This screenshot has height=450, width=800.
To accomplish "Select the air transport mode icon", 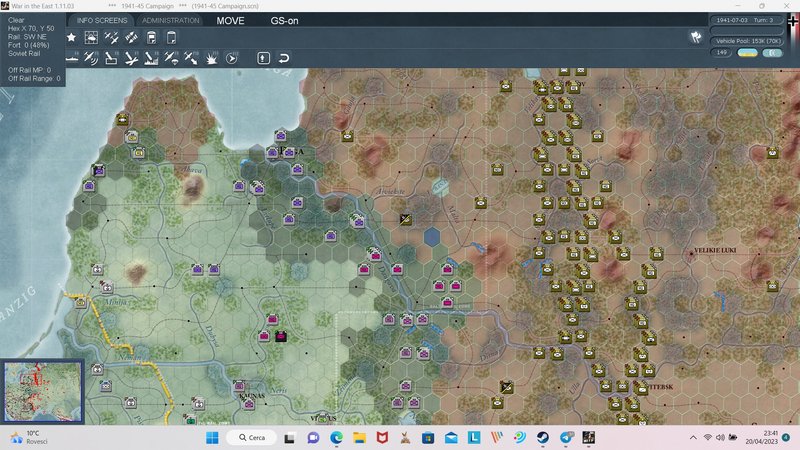I will [x=171, y=58].
